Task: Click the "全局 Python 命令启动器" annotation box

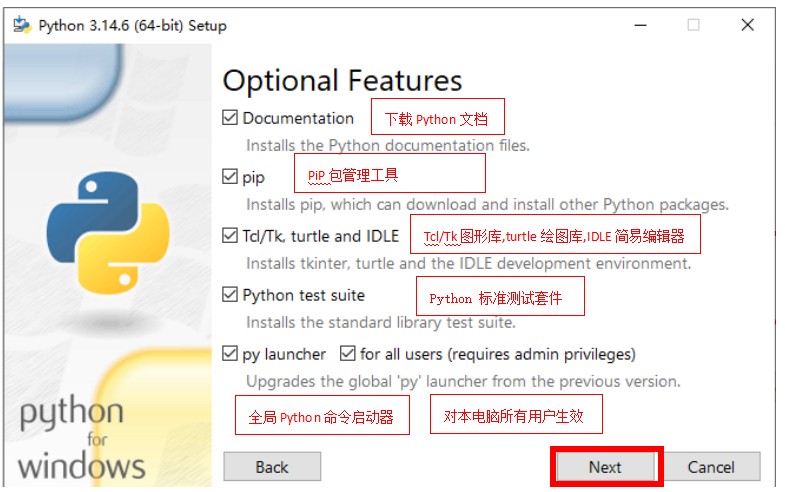Action: pos(322,415)
